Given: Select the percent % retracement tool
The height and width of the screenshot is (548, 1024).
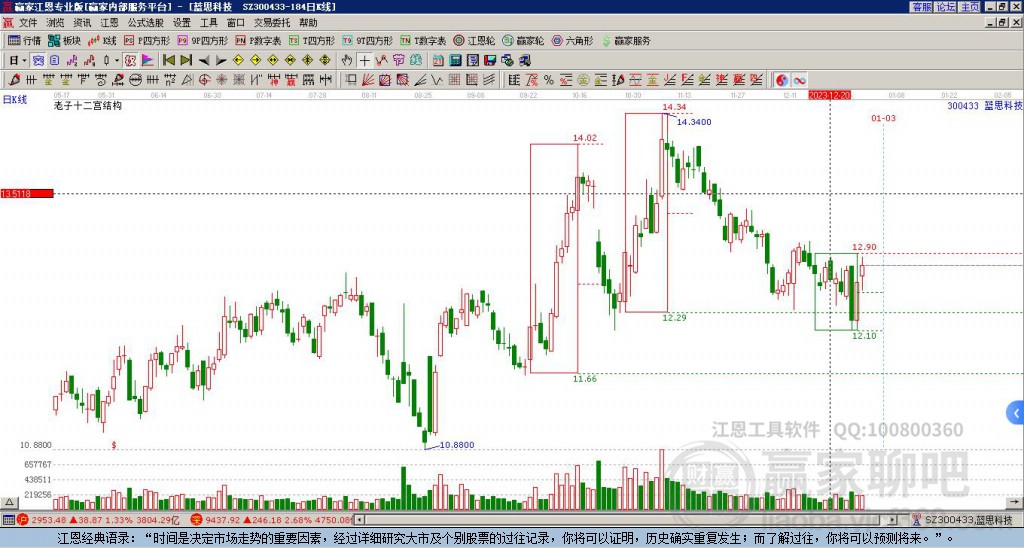Looking at the screenshot, I should (x=549, y=80).
